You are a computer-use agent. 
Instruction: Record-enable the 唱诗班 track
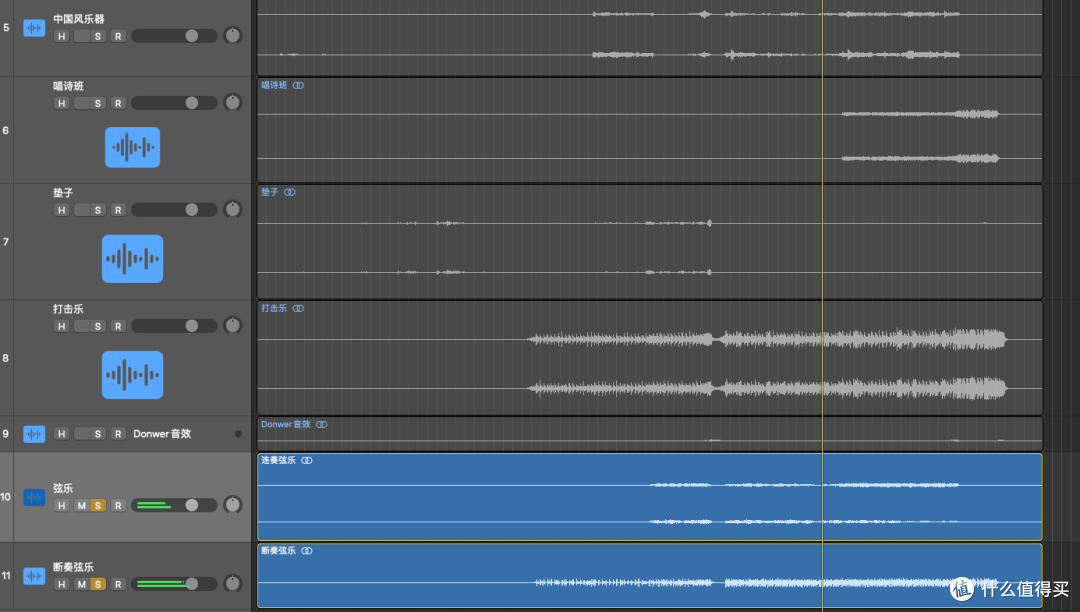click(x=118, y=103)
